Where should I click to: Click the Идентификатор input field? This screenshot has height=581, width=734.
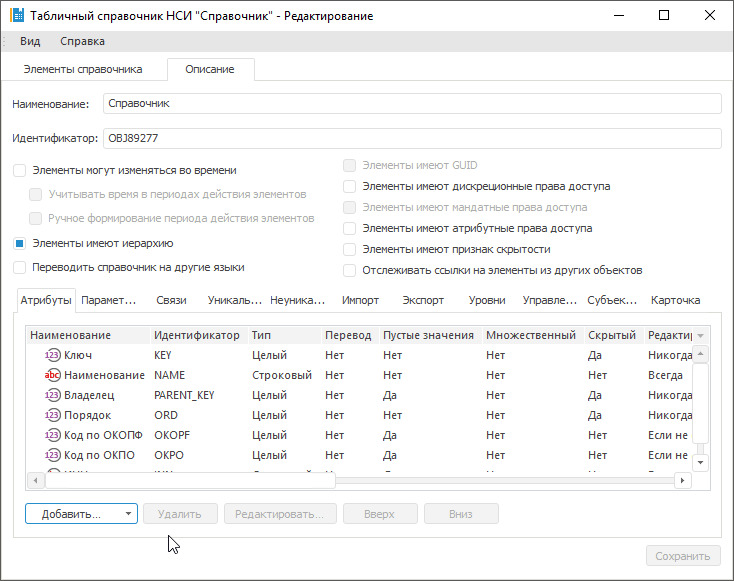[x=411, y=139]
